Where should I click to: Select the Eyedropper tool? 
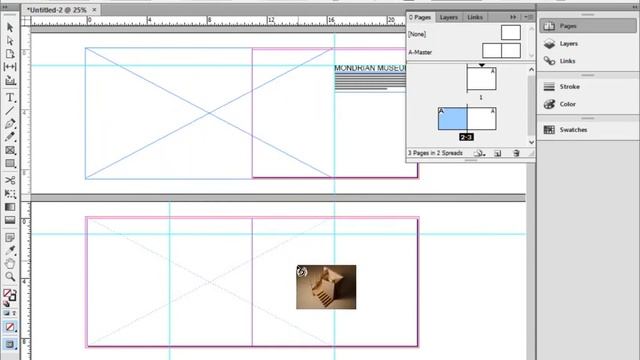coord(10,250)
